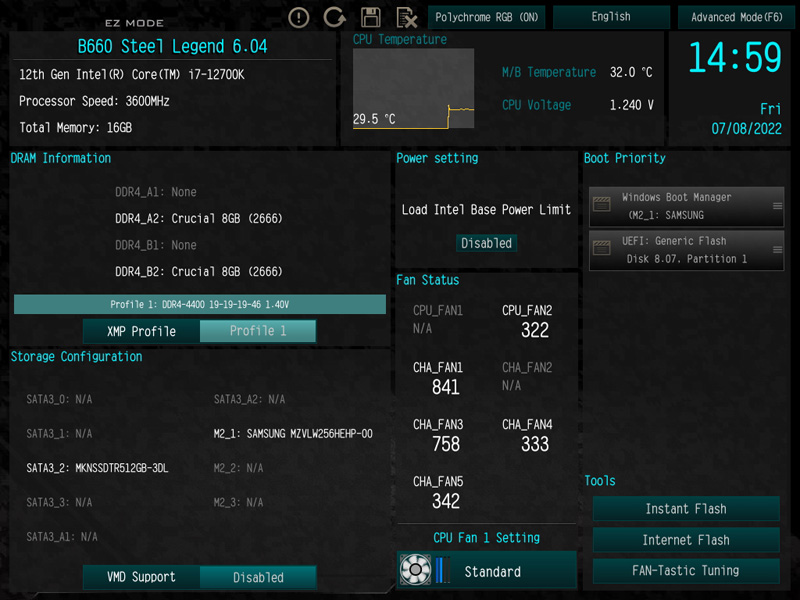The image size is (800, 600).
Task: Open the Instant Flash tool
Action: (x=686, y=509)
